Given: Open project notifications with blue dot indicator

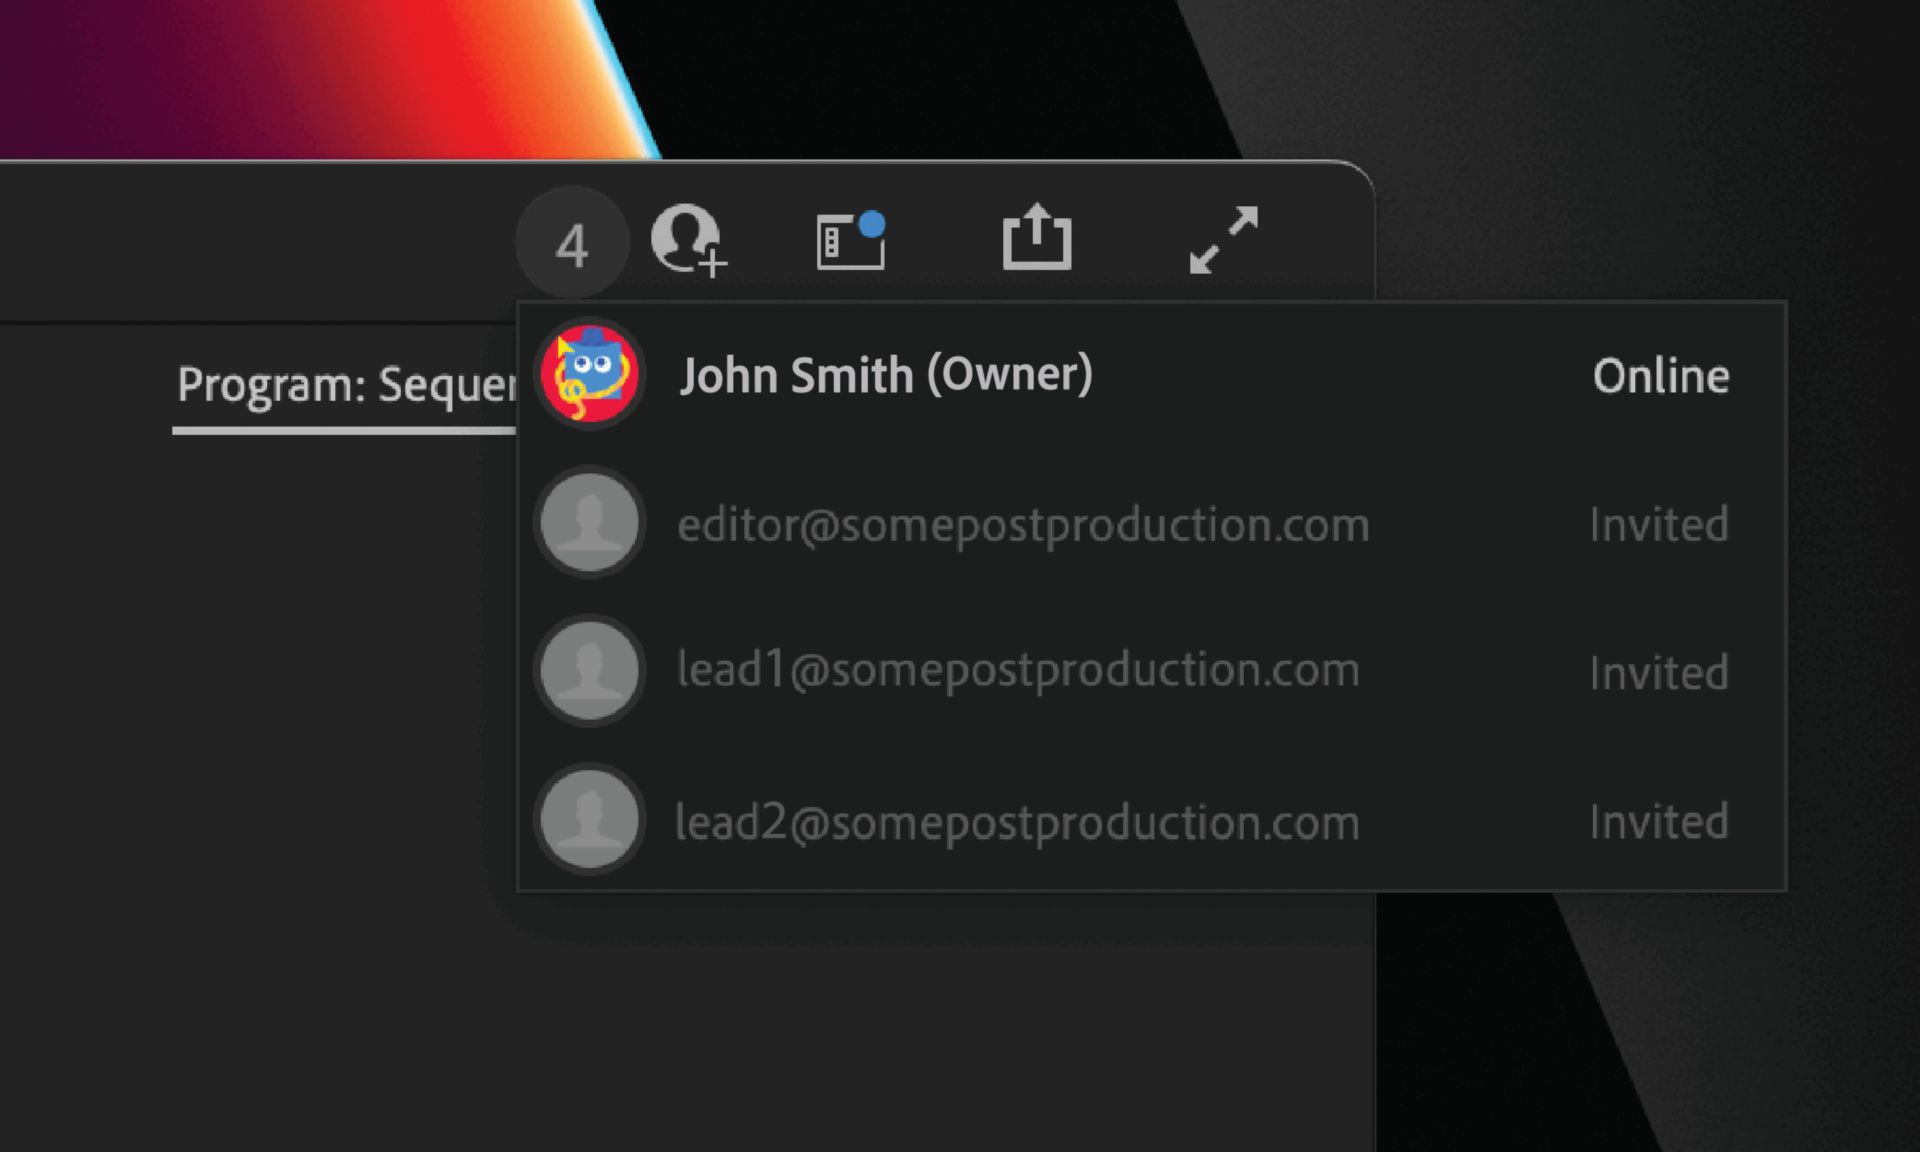Looking at the screenshot, I should pos(852,240).
